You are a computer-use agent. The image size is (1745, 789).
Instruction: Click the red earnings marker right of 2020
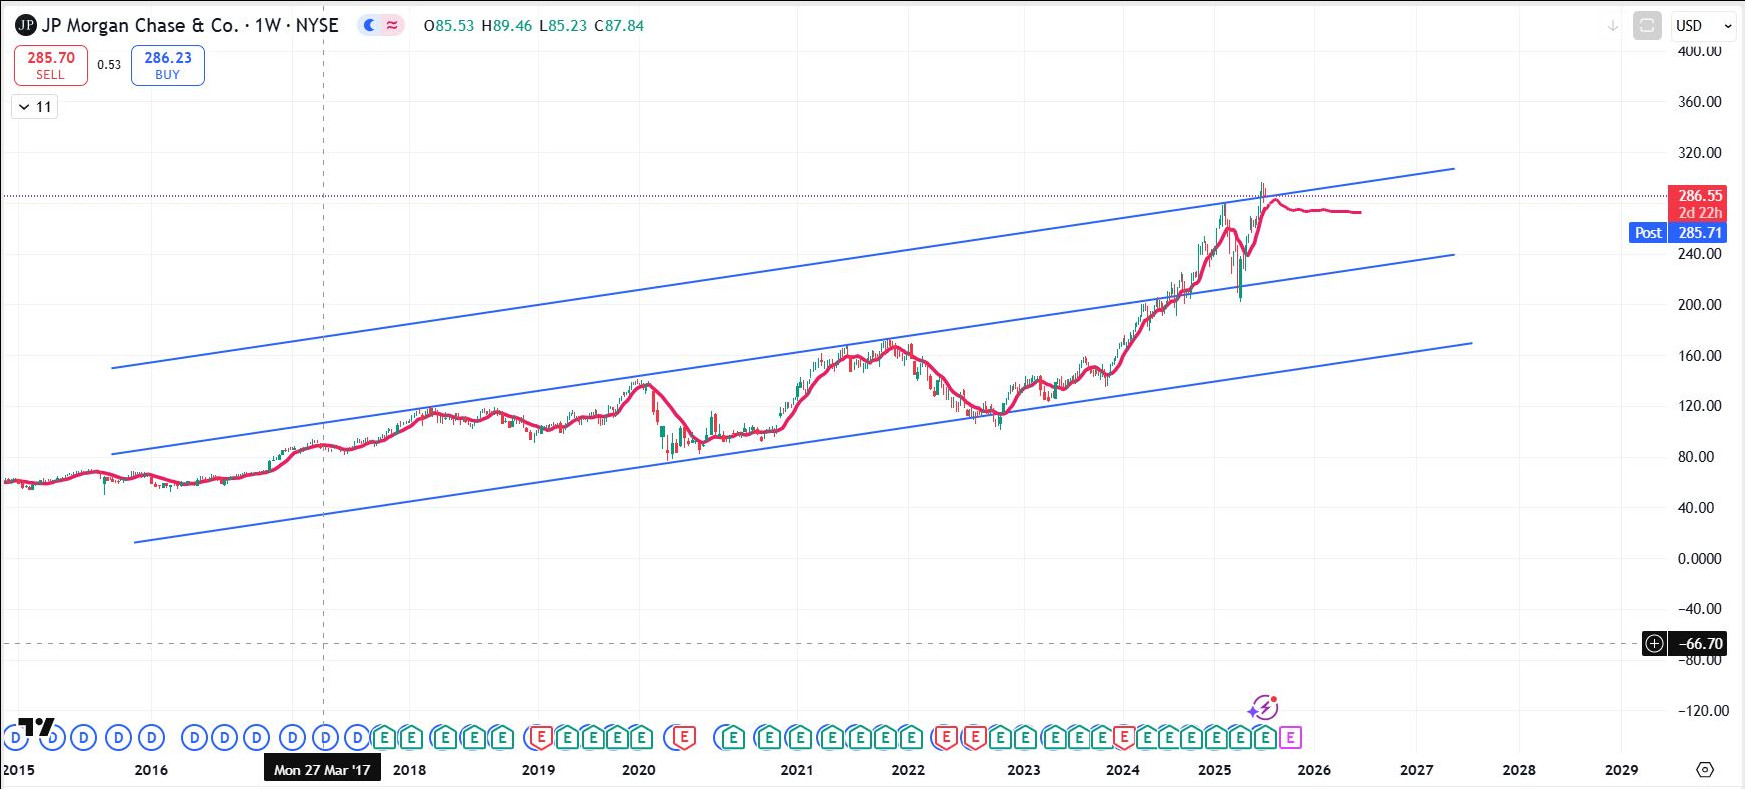coord(683,738)
